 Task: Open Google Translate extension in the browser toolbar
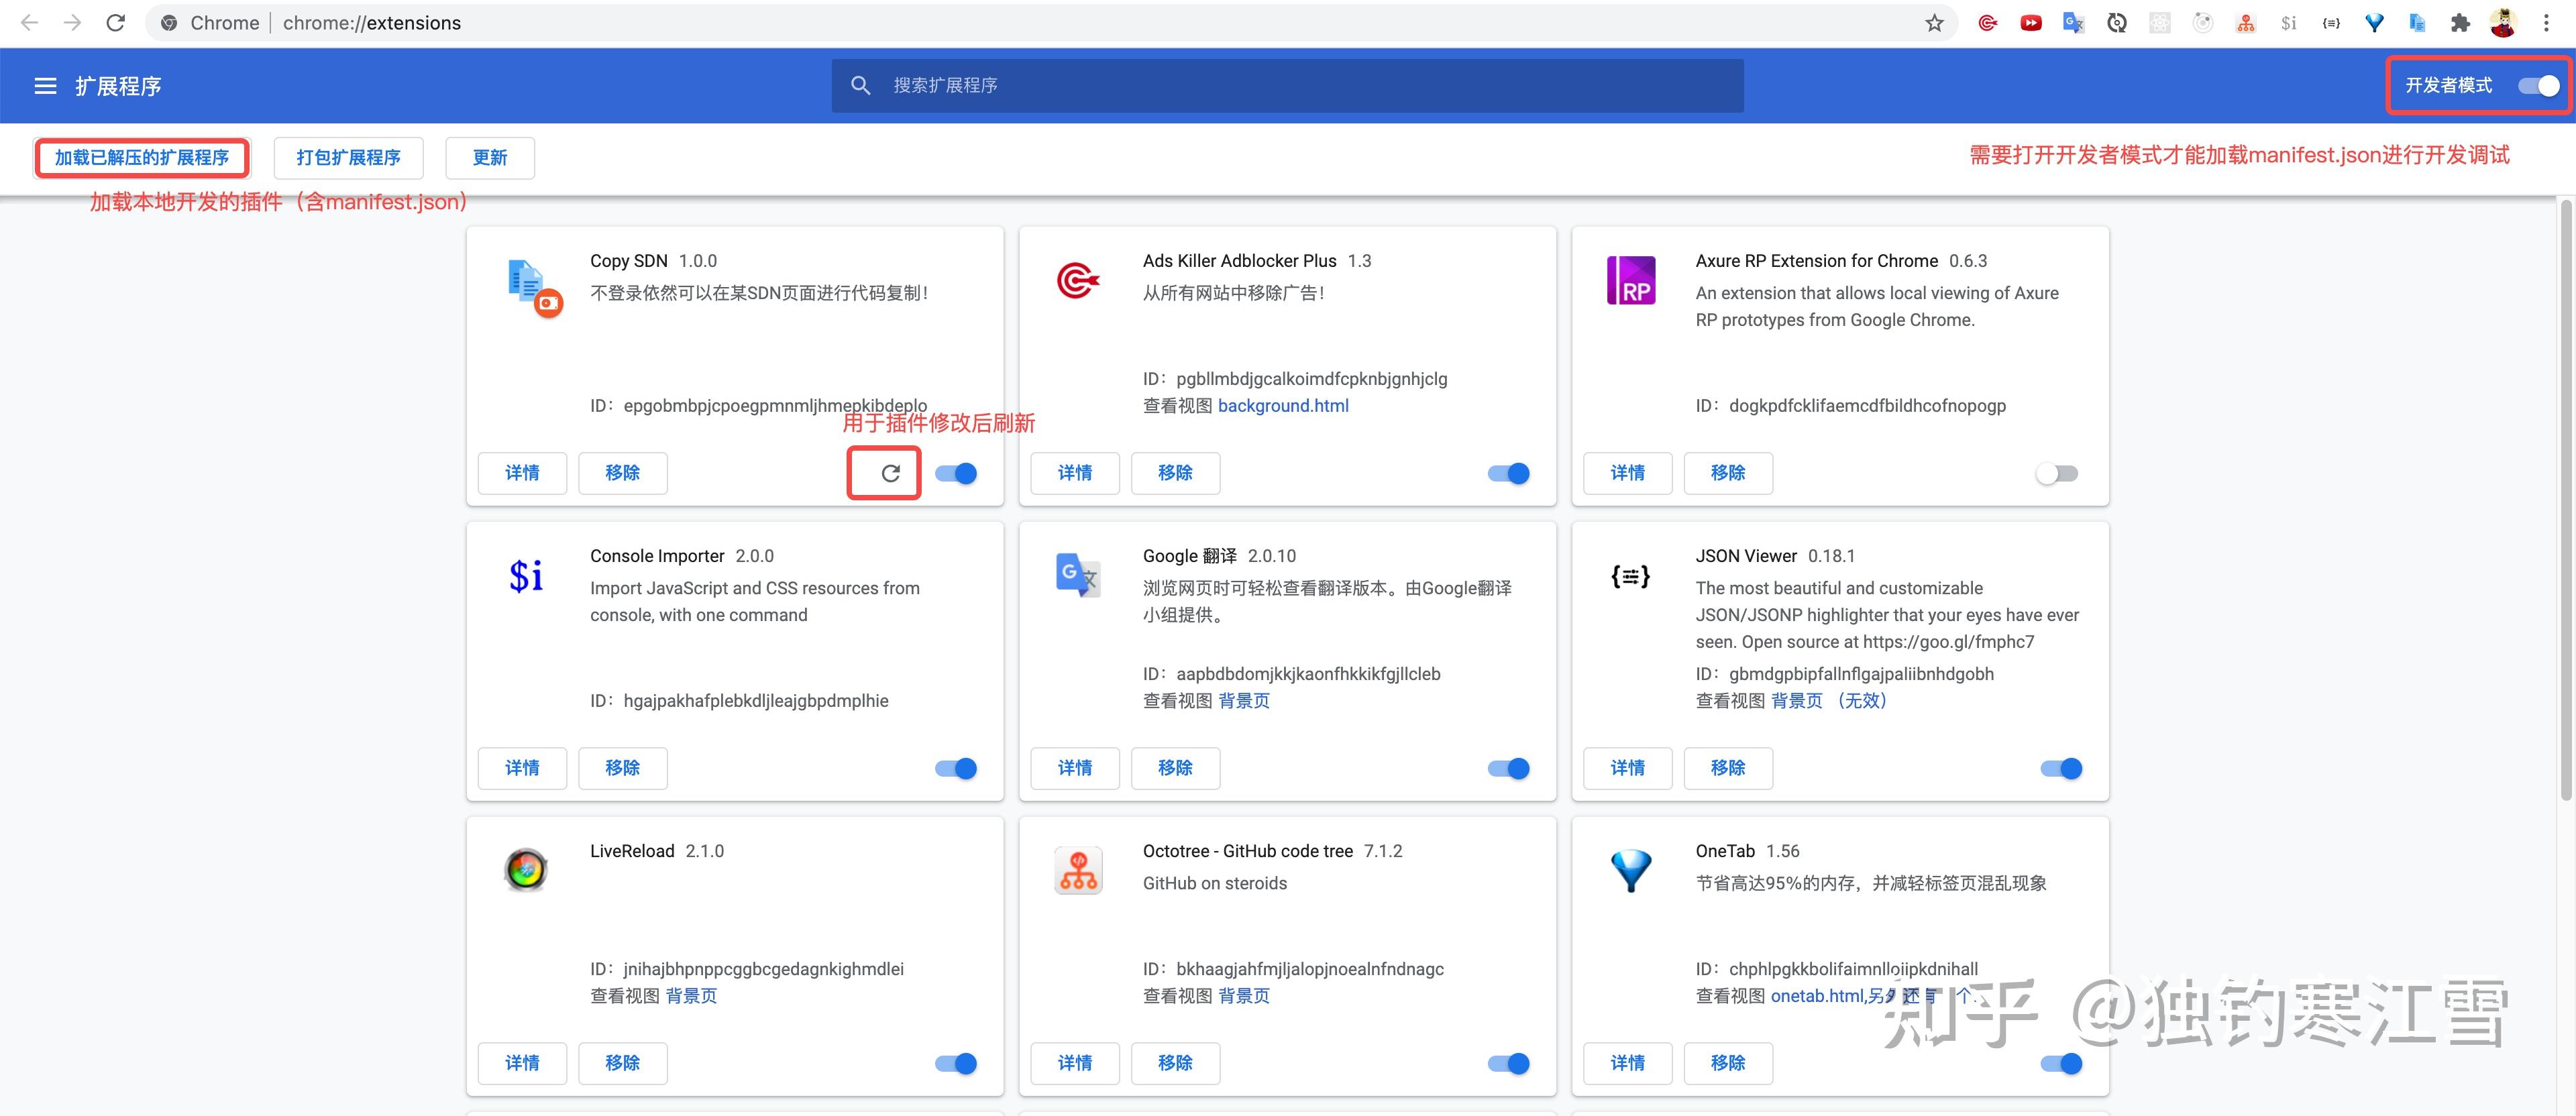click(2073, 23)
